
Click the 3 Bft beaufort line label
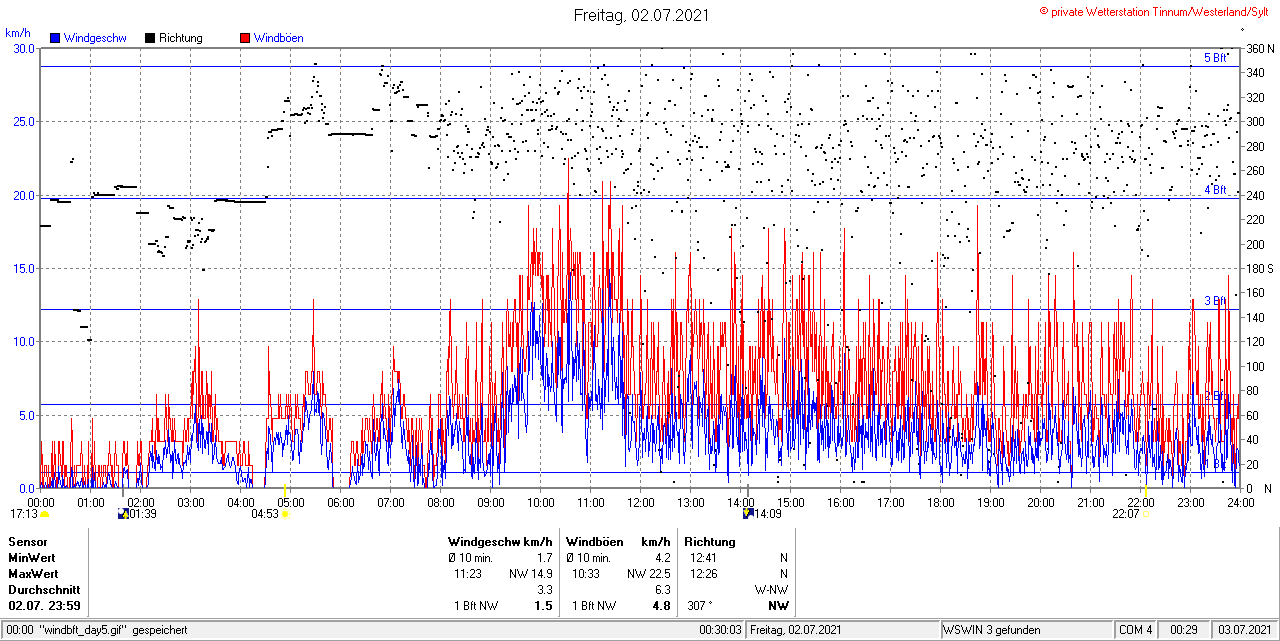click(1215, 300)
